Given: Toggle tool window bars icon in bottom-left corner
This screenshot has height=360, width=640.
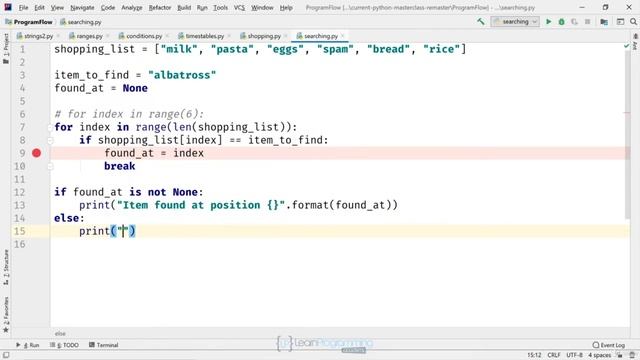Looking at the screenshot, I should (6, 355).
